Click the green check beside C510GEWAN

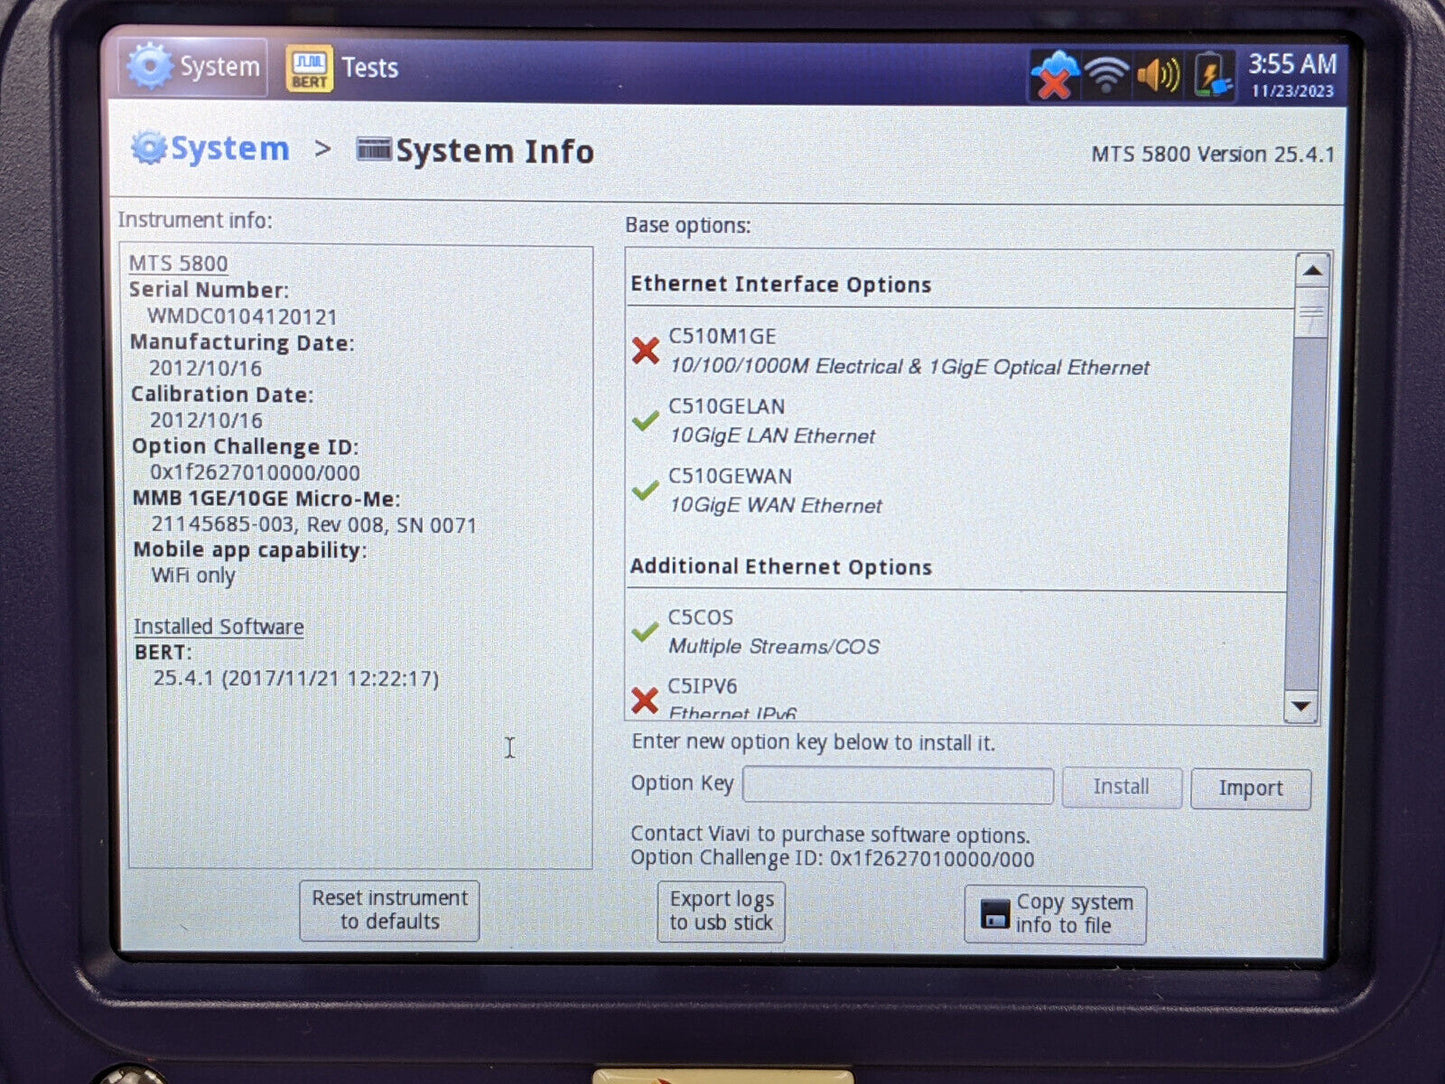646,491
